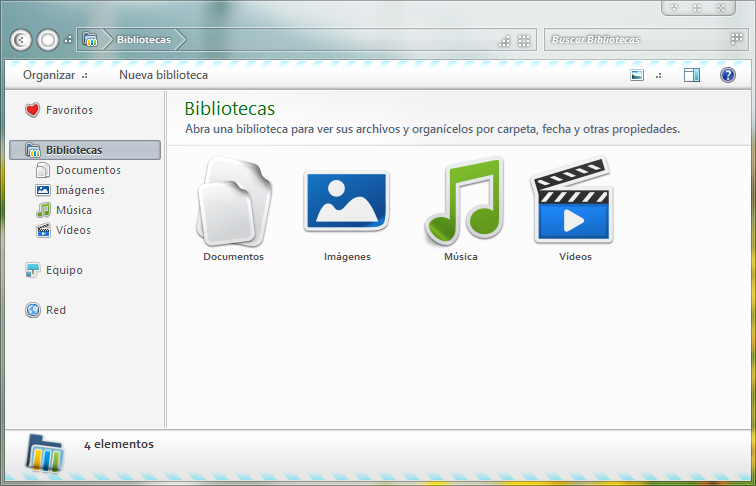
Task: Open the recent locations dropdown beside Forward
Action: (68, 40)
